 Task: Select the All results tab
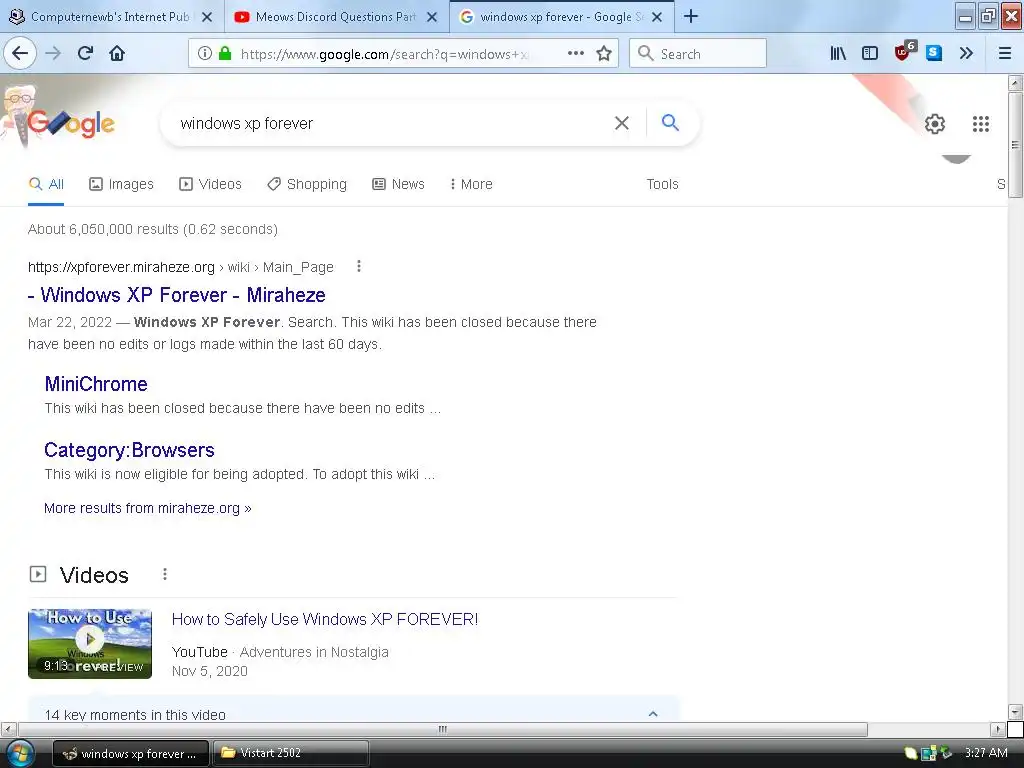point(46,184)
